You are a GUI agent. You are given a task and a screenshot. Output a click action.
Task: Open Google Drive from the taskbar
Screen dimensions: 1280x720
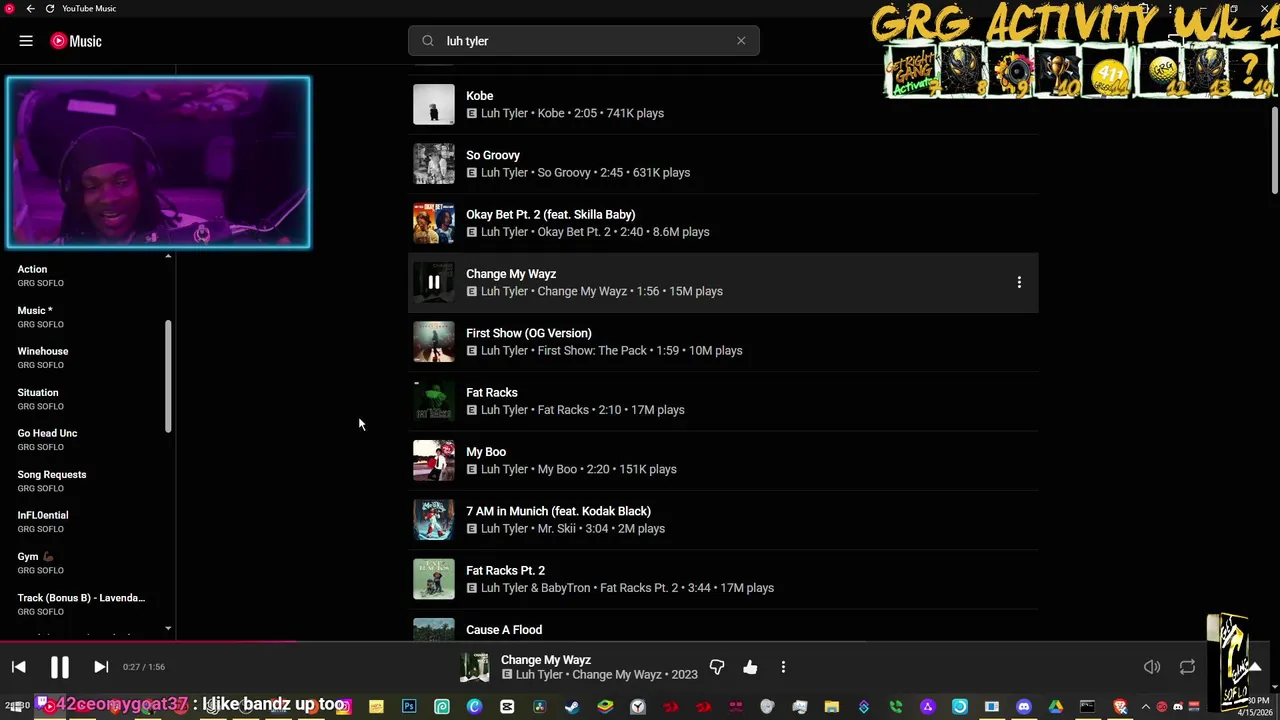click(x=1056, y=707)
